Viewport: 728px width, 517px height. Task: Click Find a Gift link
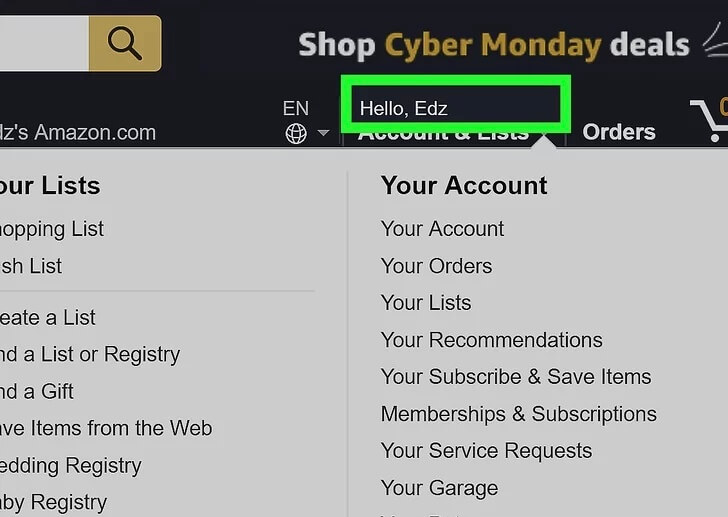pyautogui.click(x=36, y=392)
